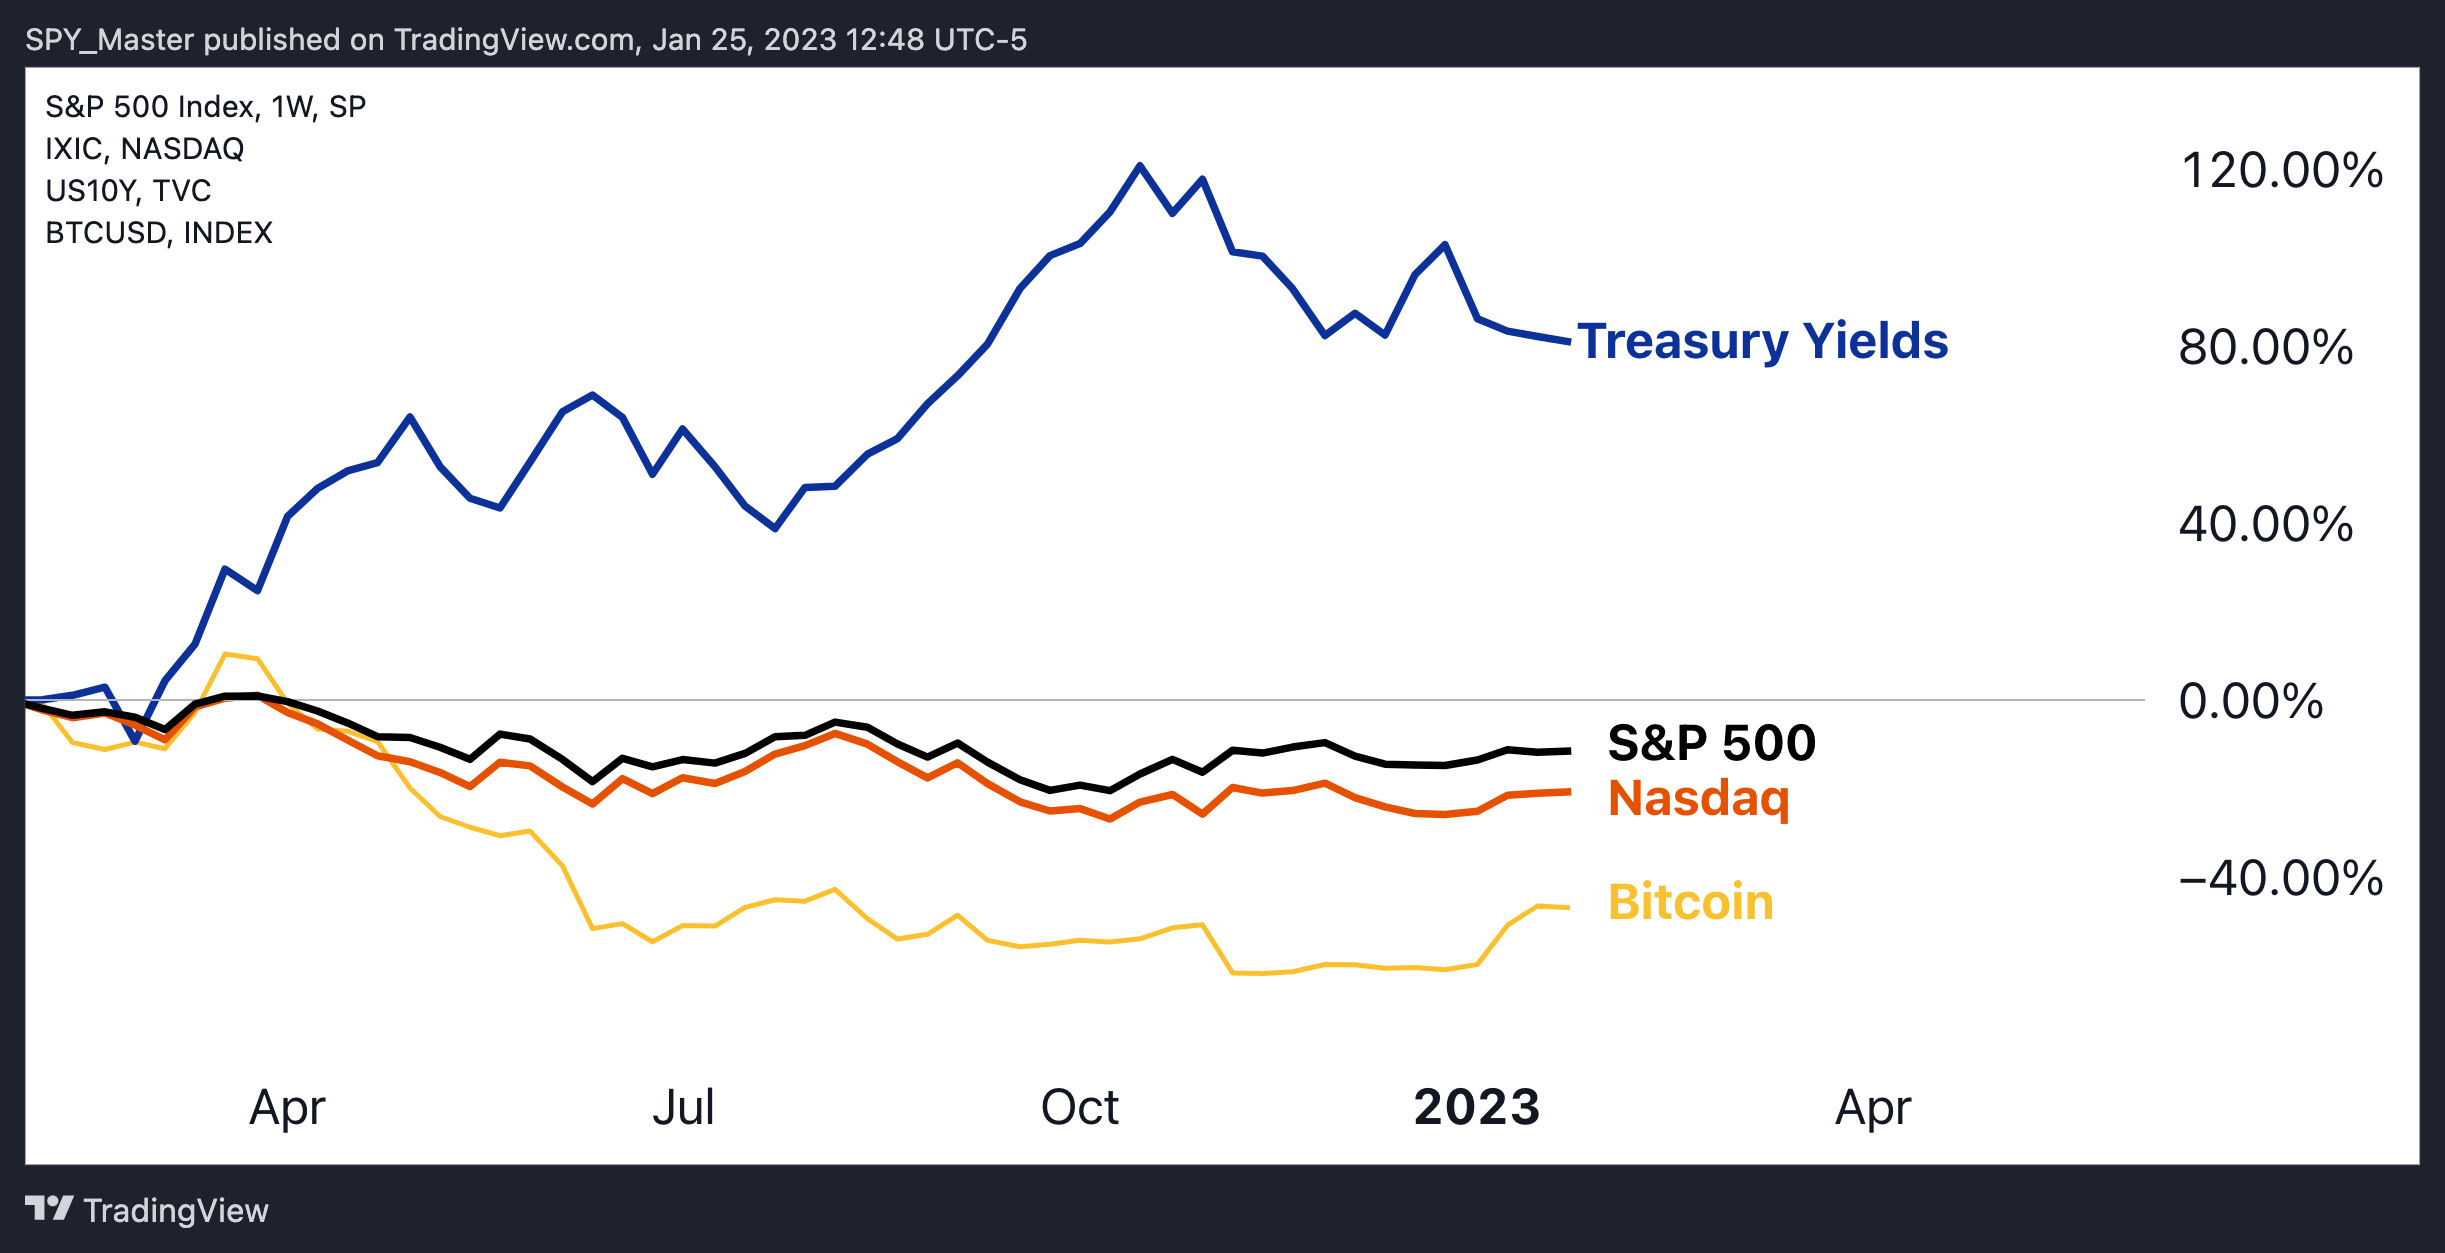Select the US10Y, TVC legend entry
Image resolution: width=2445 pixels, height=1253 pixels.
tap(129, 191)
